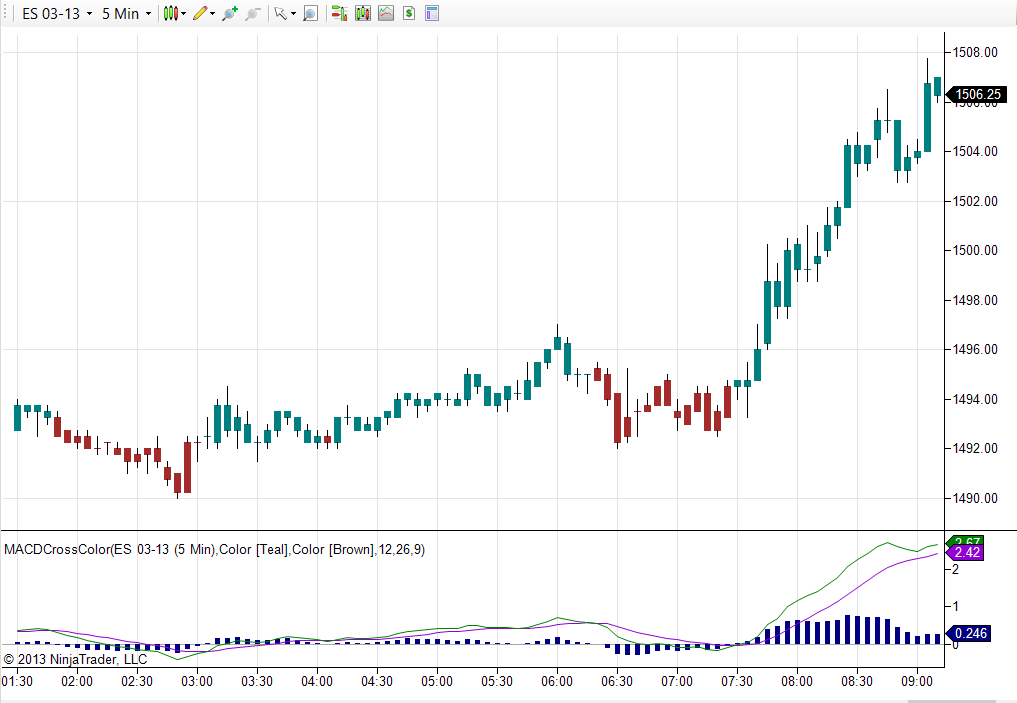The width and height of the screenshot is (1017, 703).
Task: Toggle the chart trader icon
Action: pyautogui.click(x=339, y=13)
